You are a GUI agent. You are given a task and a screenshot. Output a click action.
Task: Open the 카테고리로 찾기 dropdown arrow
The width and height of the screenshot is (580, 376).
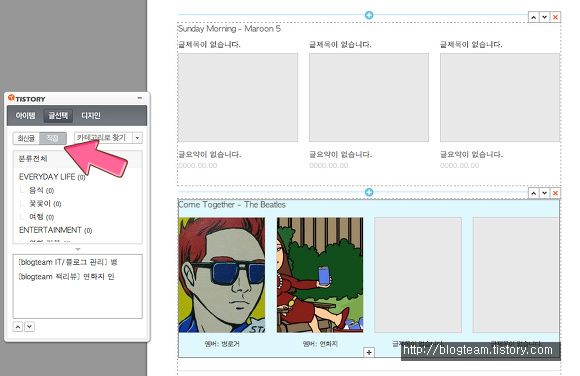click(x=138, y=138)
